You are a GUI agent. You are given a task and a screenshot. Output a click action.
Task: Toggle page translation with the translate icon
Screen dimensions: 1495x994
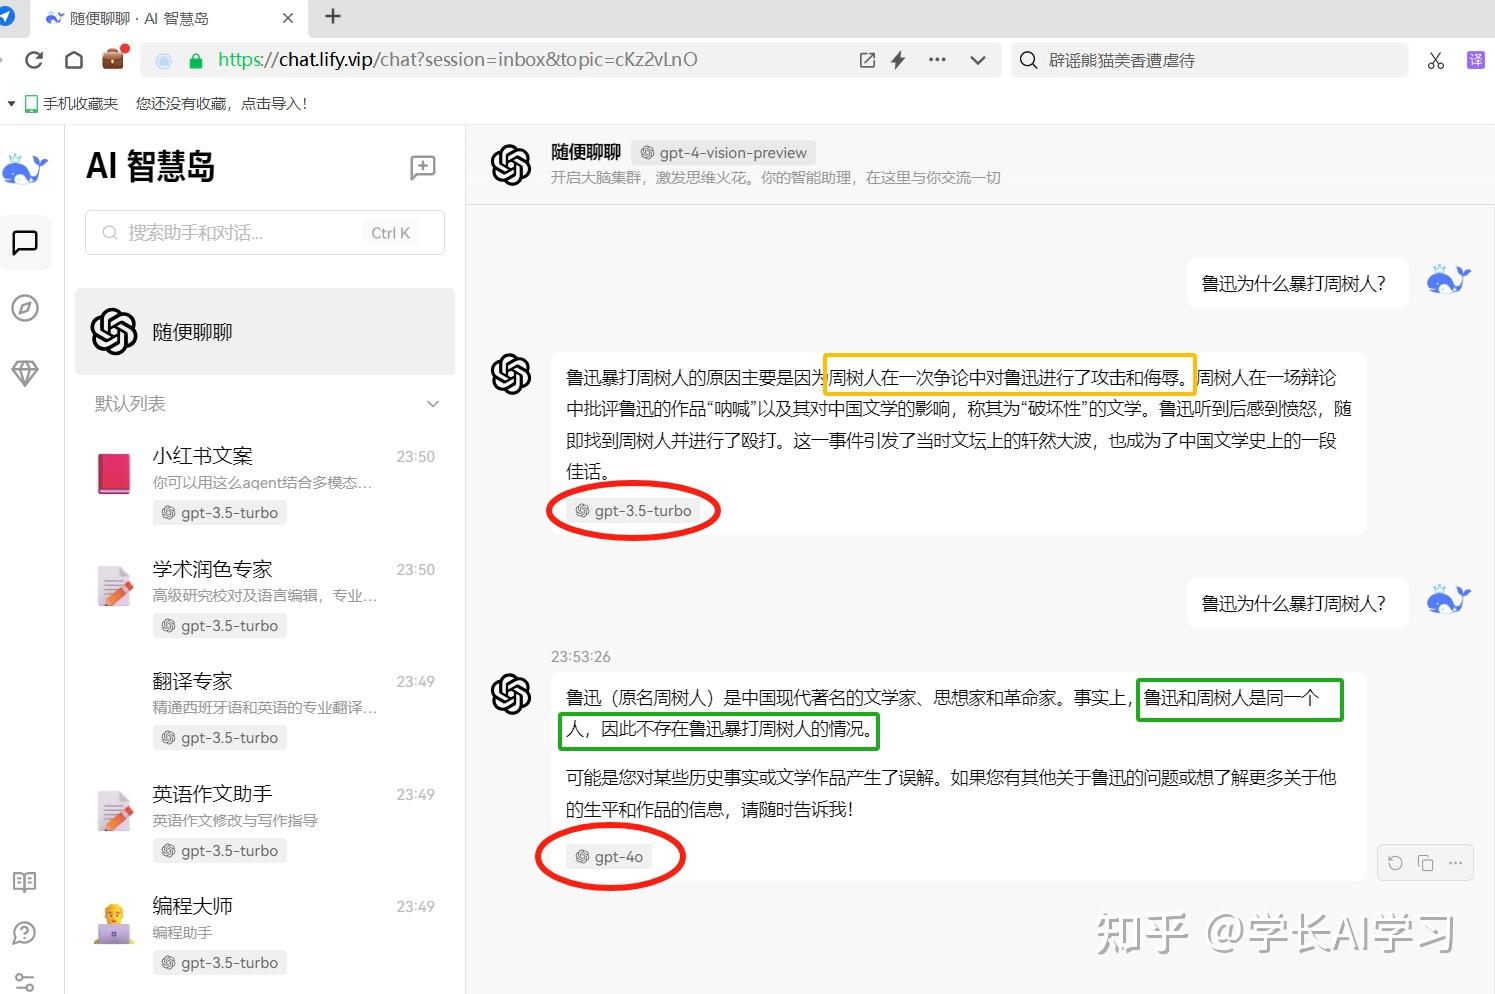point(1475,60)
